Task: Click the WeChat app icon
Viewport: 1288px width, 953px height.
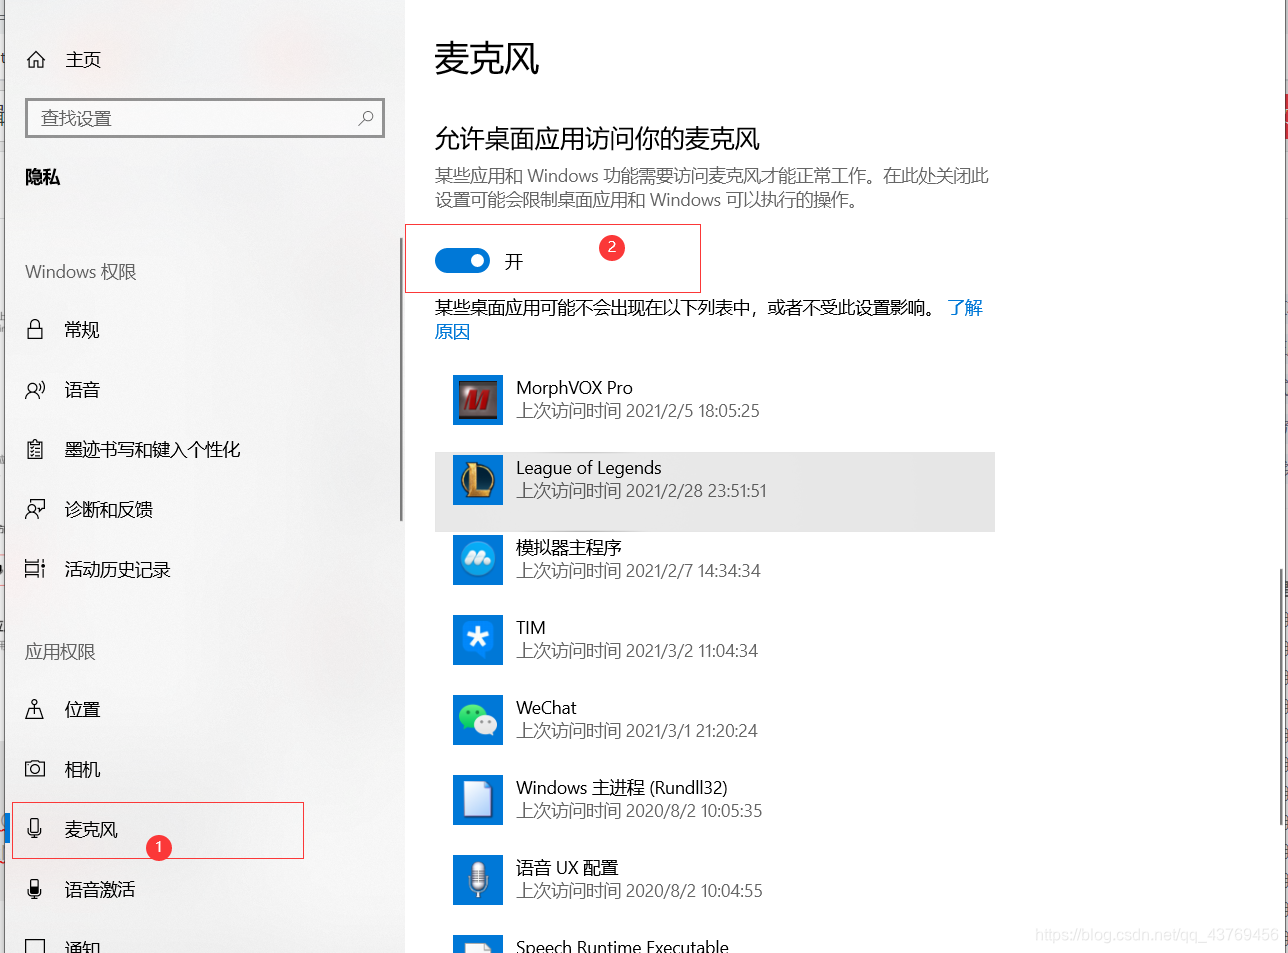Action: tap(478, 720)
